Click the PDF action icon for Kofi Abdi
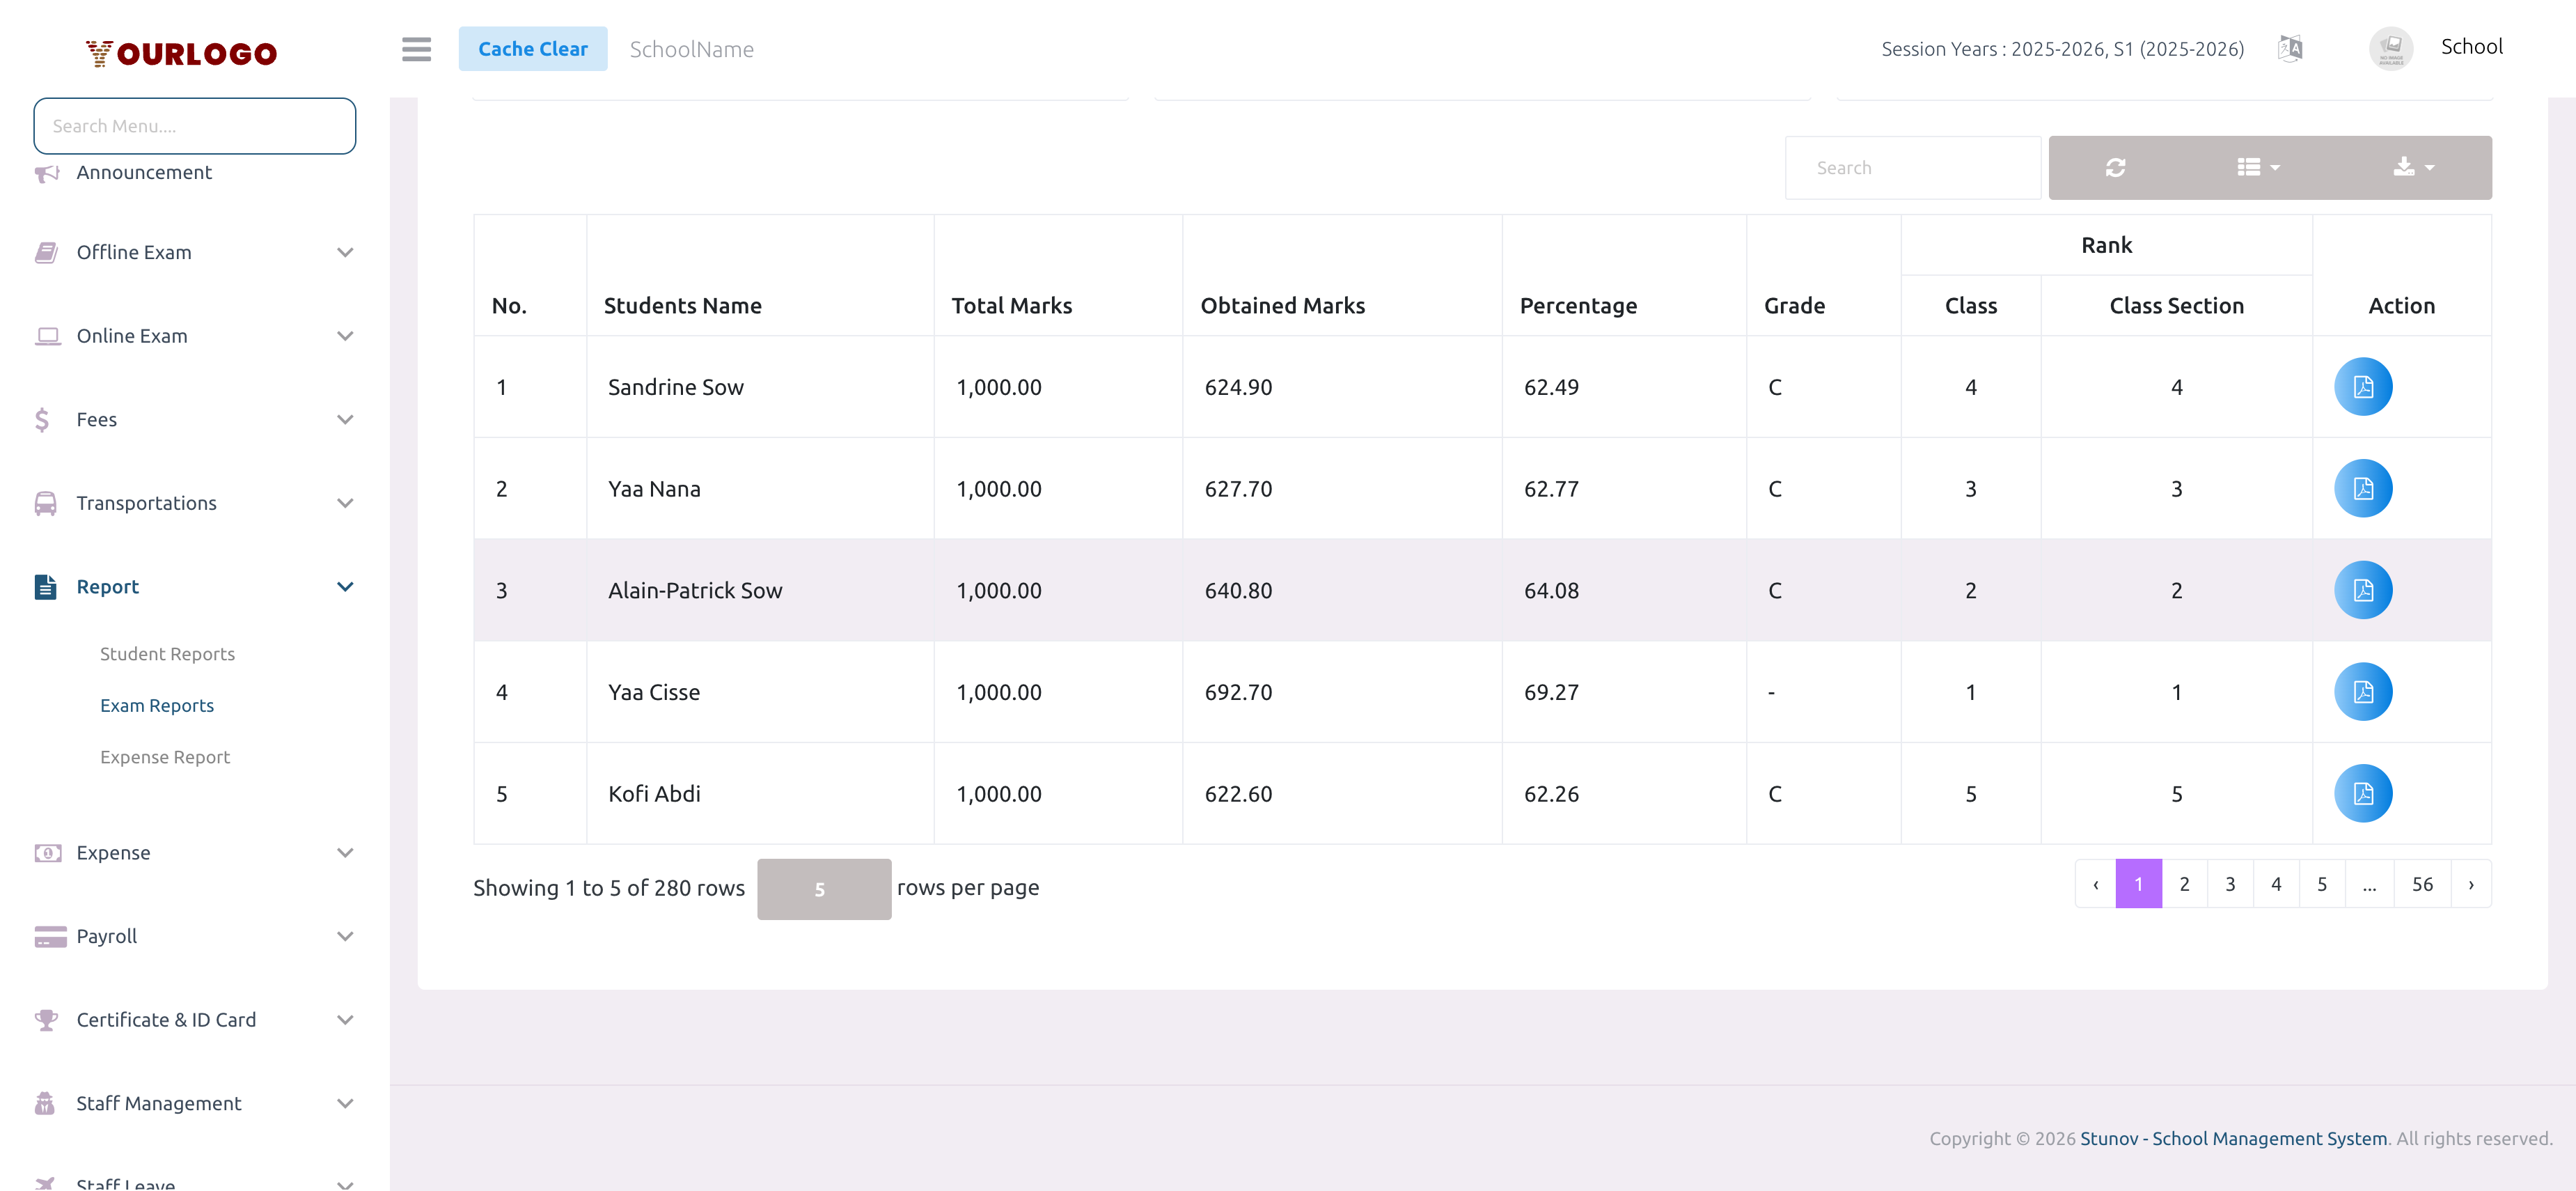The width and height of the screenshot is (2576, 1191). tap(2362, 794)
